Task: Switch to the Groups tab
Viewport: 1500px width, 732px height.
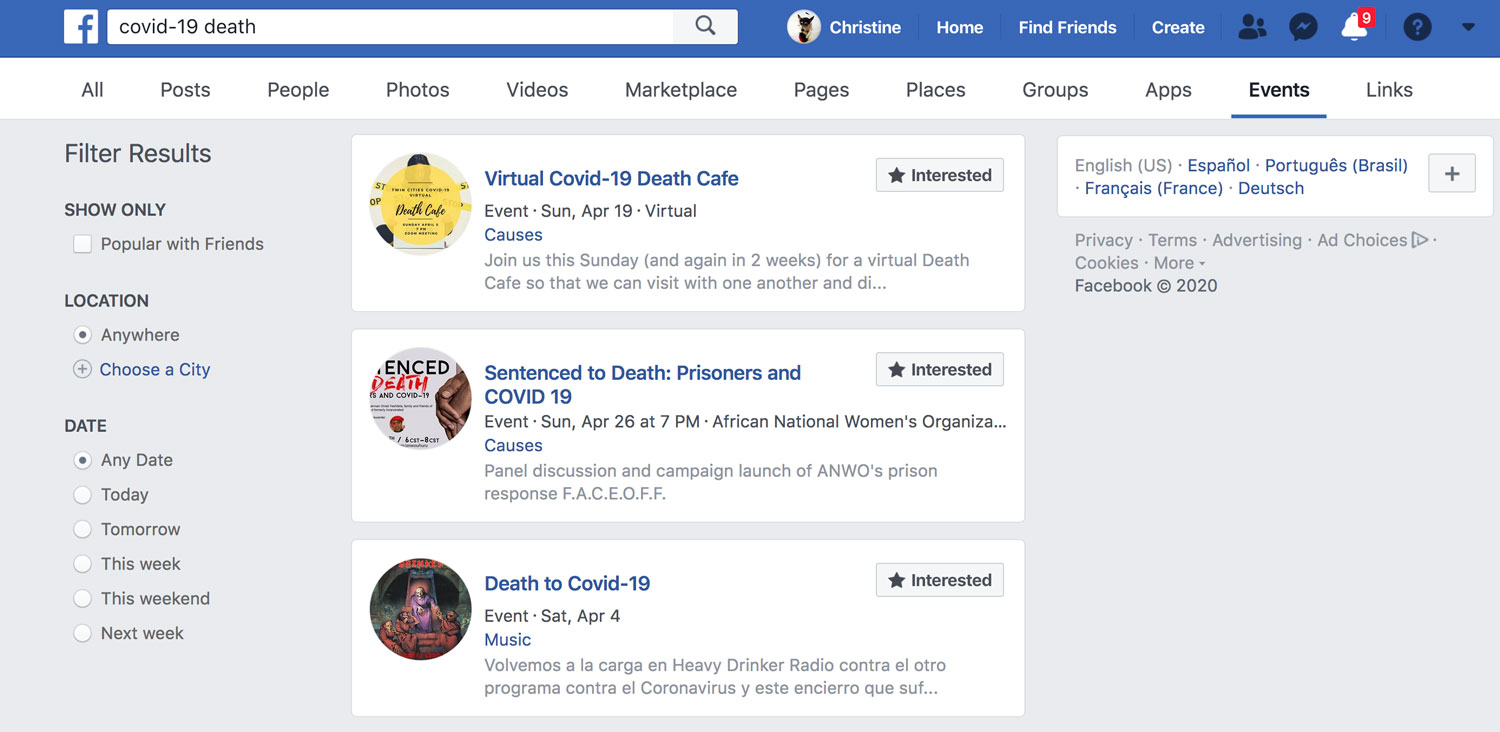Action: tap(1054, 90)
